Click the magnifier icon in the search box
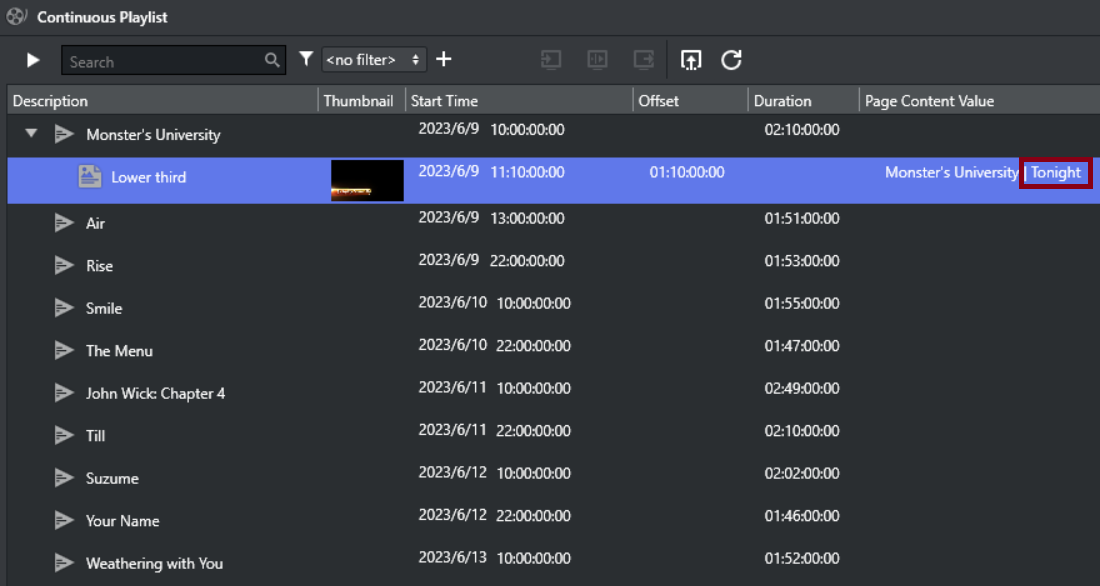 pos(272,61)
